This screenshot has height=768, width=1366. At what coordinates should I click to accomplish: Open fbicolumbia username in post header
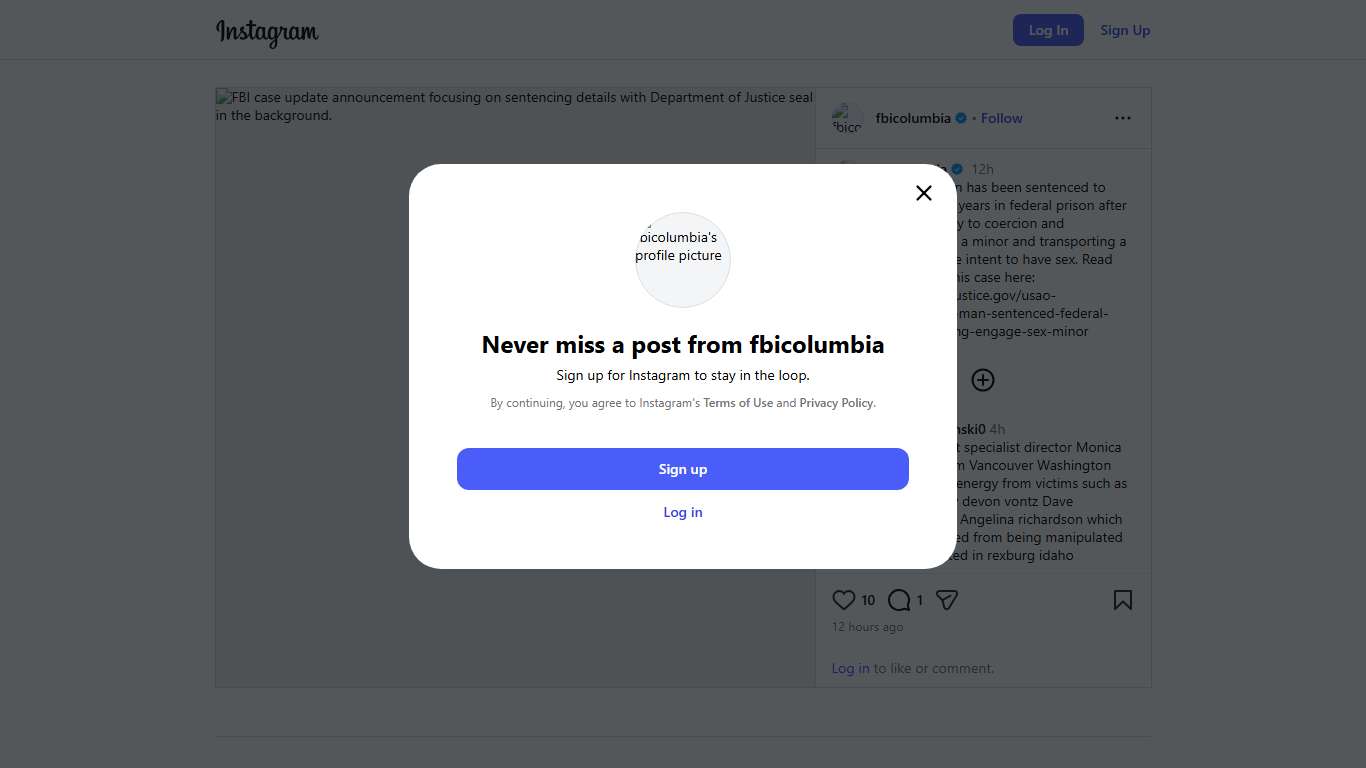[x=913, y=118]
